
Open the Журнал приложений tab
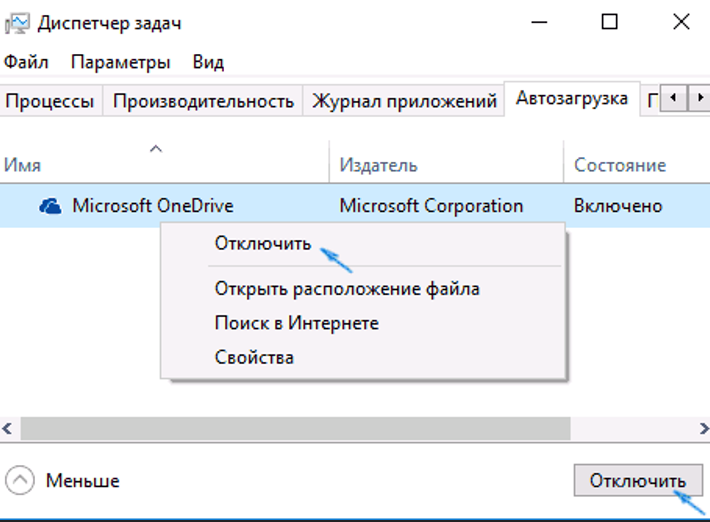click(404, 101)
